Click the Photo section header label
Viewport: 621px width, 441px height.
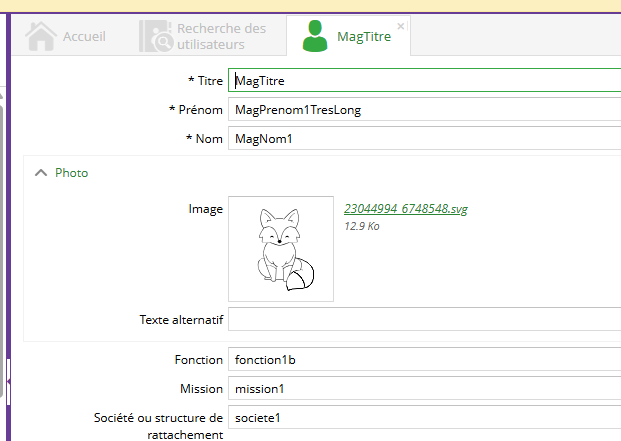[x=71, y=173]
